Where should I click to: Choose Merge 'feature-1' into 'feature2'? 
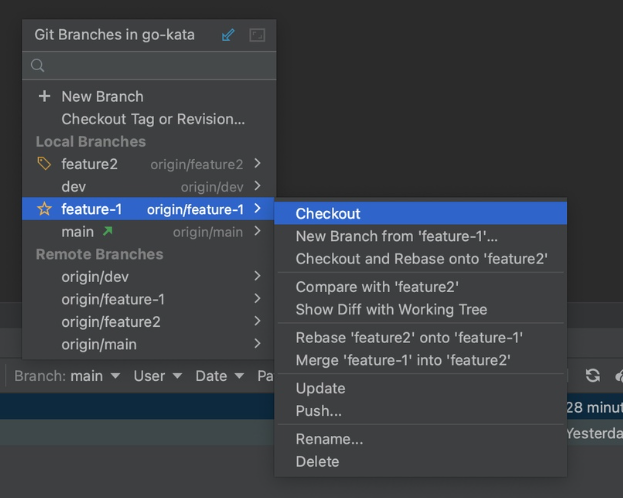(403, 360)
